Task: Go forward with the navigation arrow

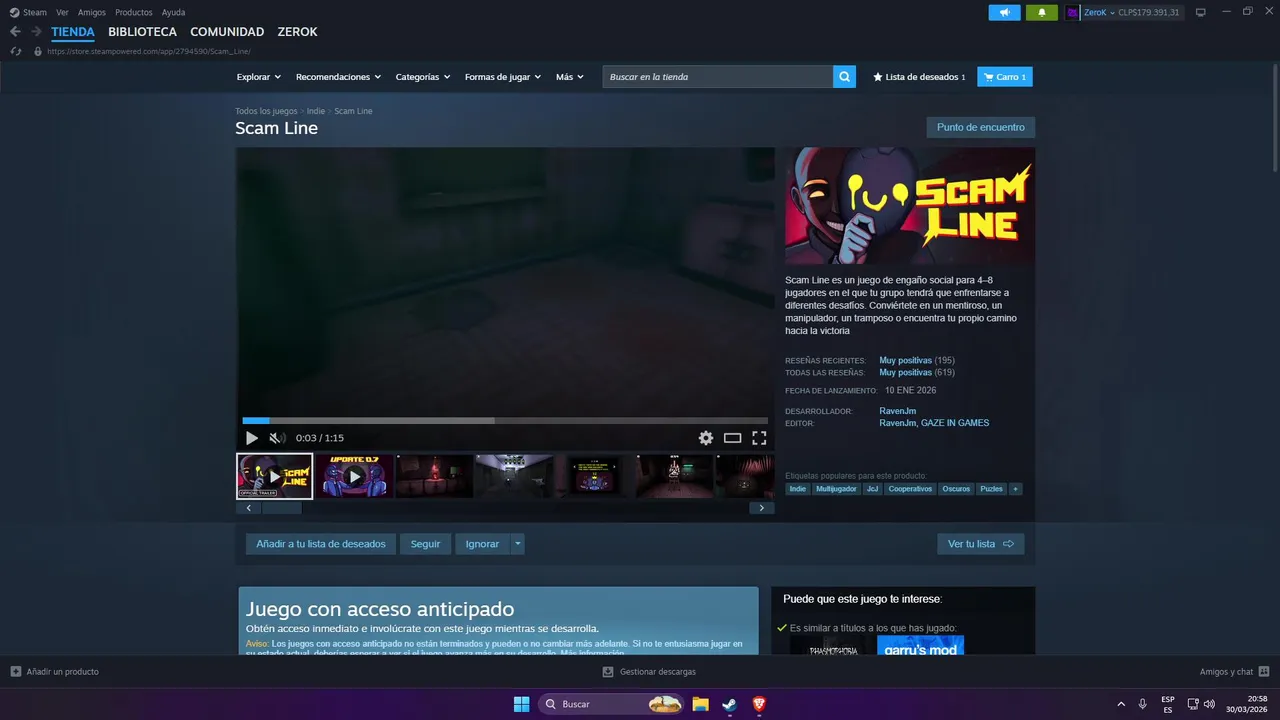Action: (36, 32)
